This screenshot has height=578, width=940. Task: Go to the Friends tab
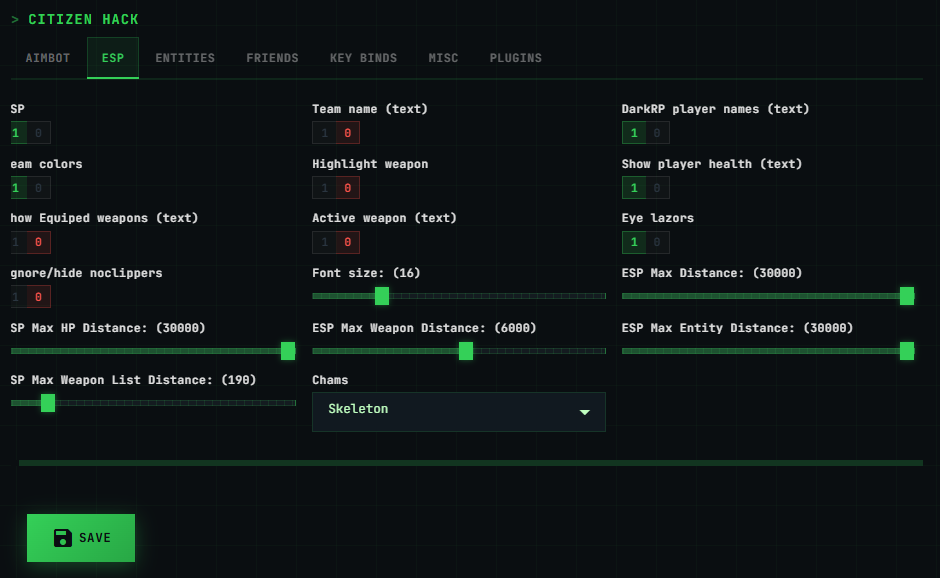point(272,58)
